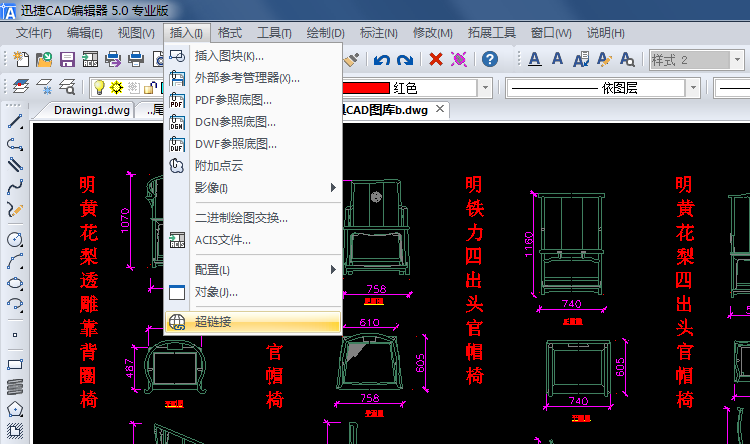This screenshot has width=750, height=444.
Task: Click the layer search icon with magnifier
Action: (67, 87)
